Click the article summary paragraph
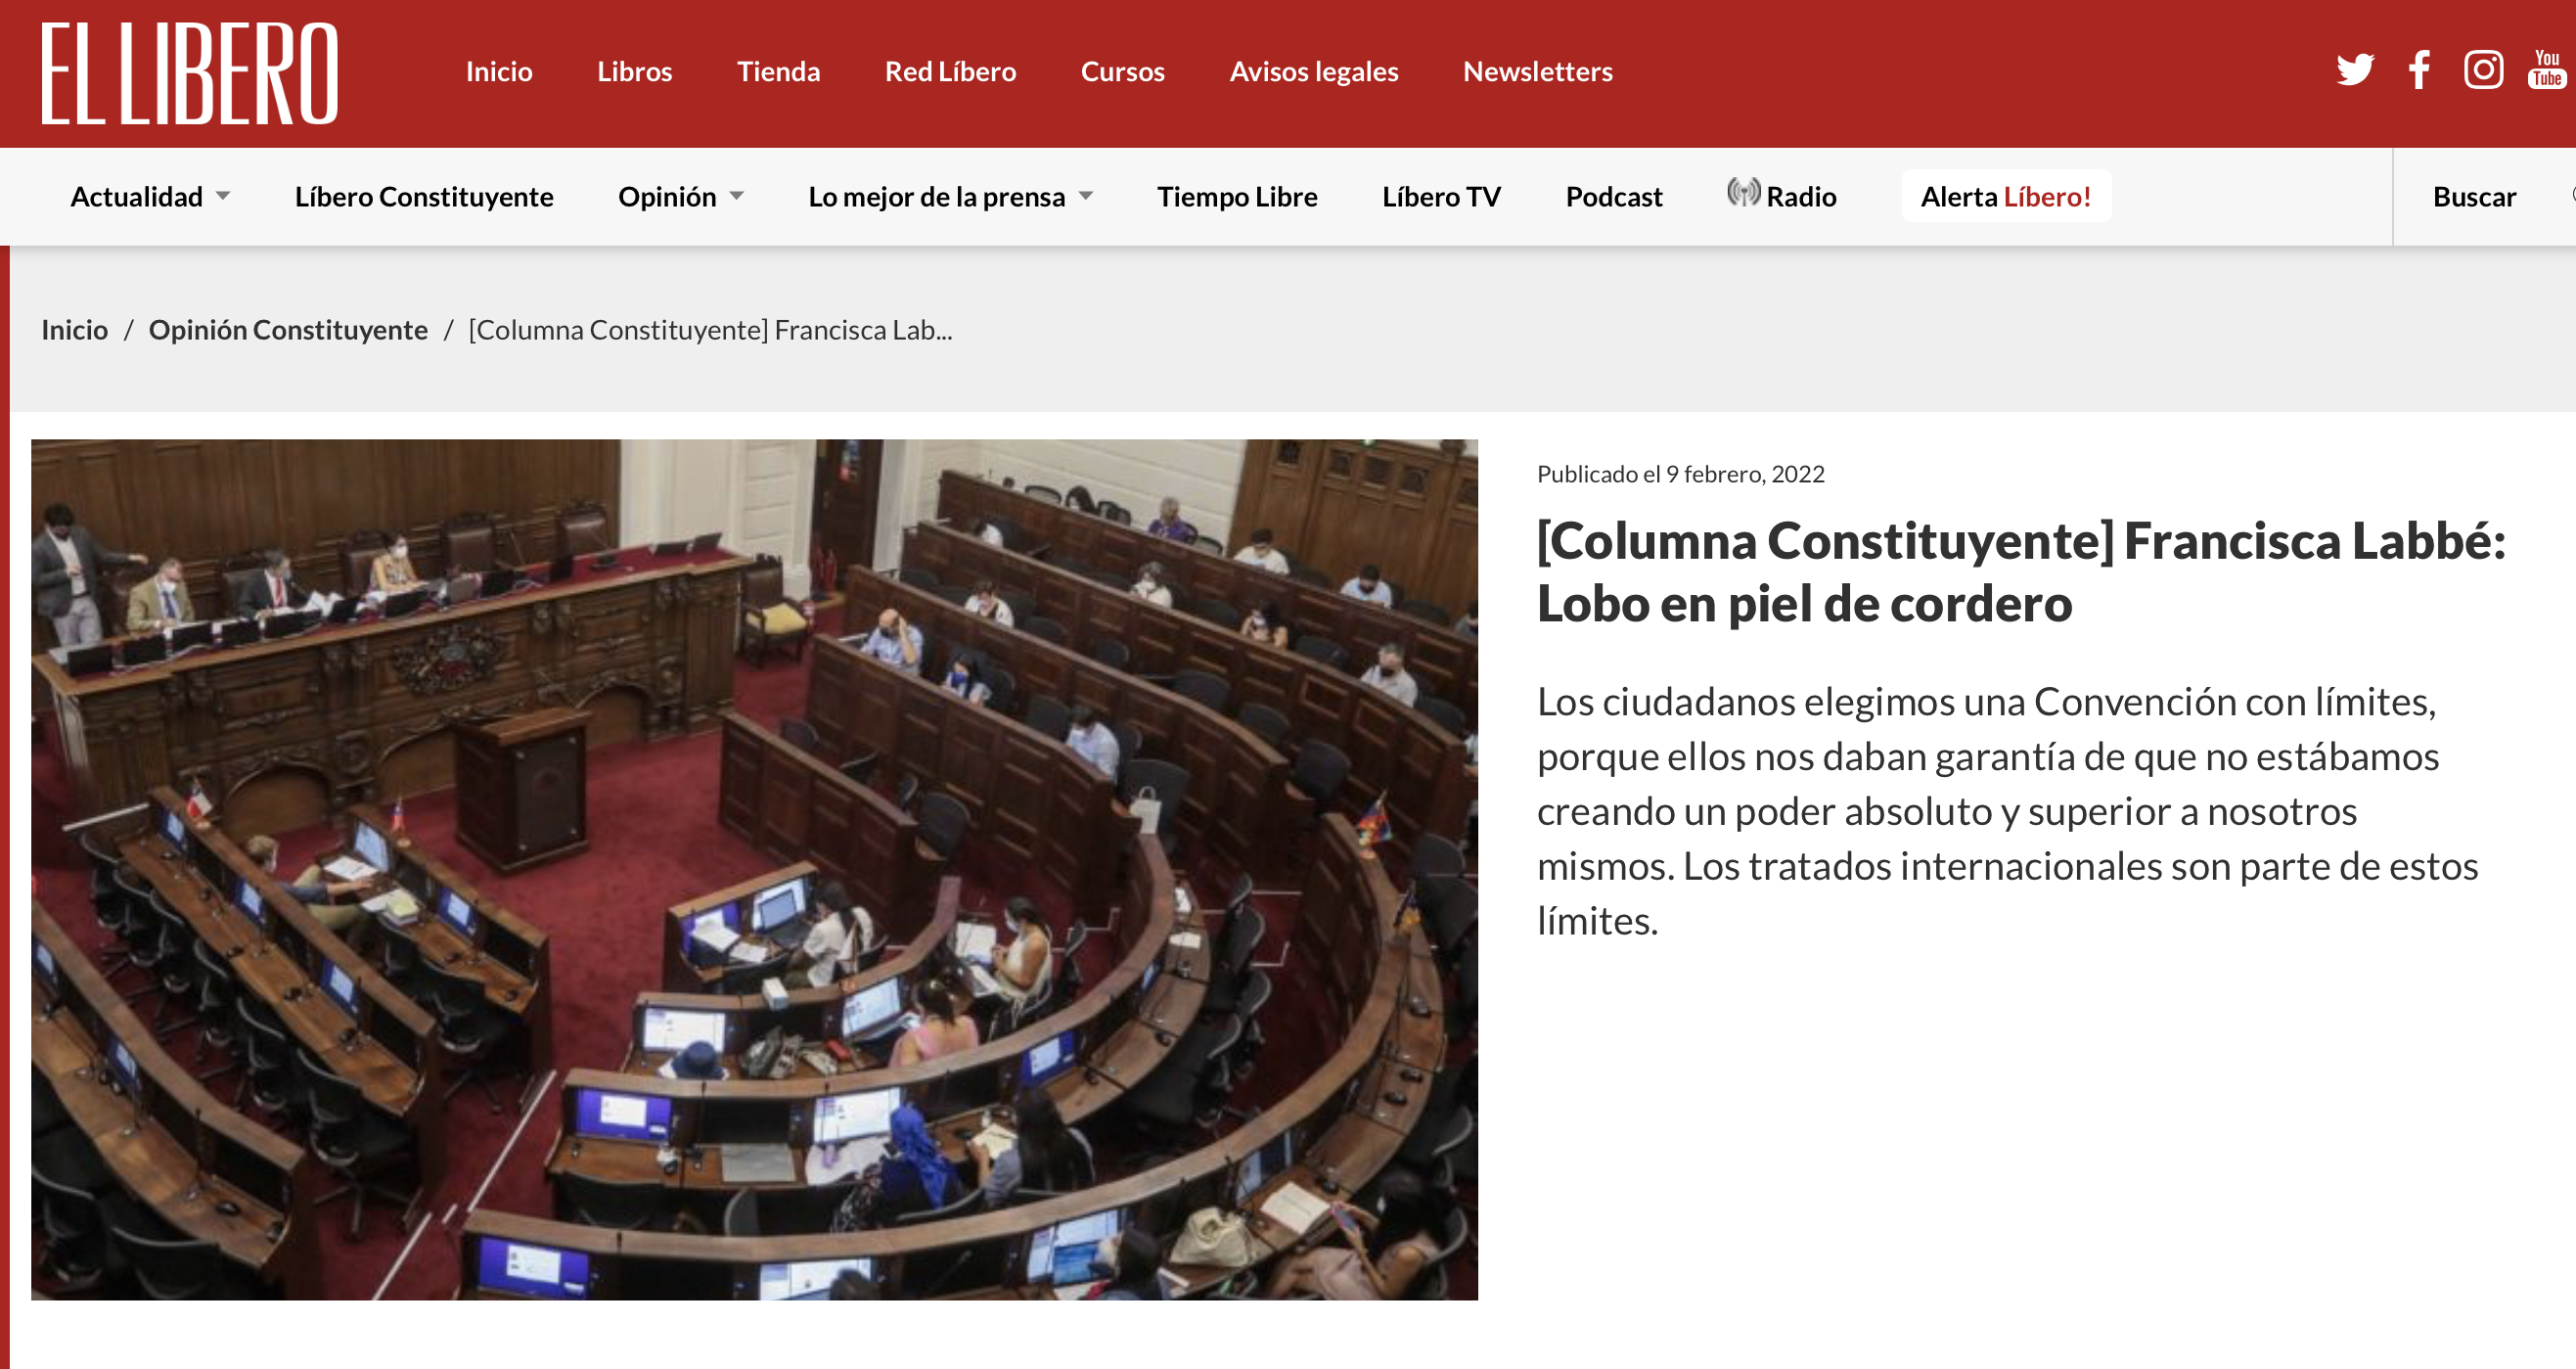 click(x=2007, y=811)
